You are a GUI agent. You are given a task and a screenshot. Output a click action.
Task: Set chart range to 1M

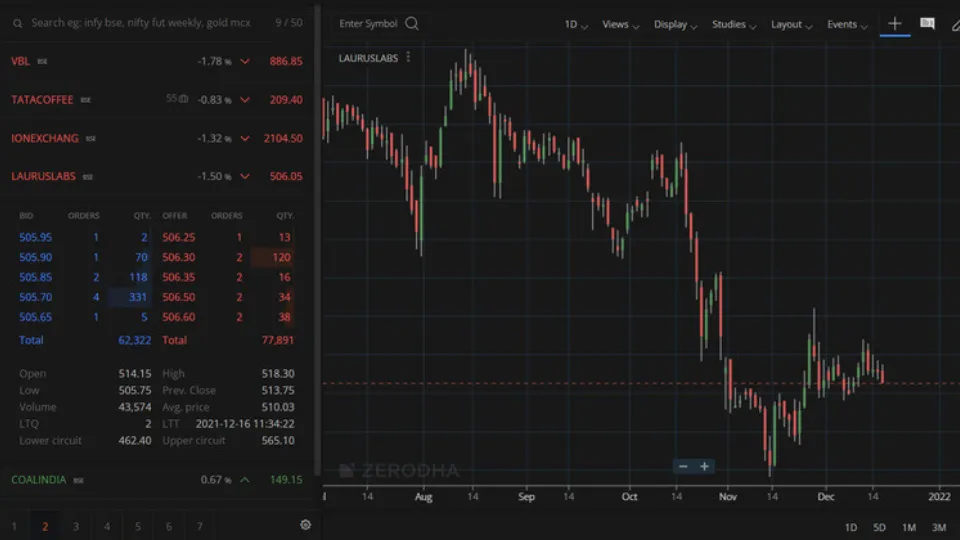pyautogui.click(x=909, y=527)
